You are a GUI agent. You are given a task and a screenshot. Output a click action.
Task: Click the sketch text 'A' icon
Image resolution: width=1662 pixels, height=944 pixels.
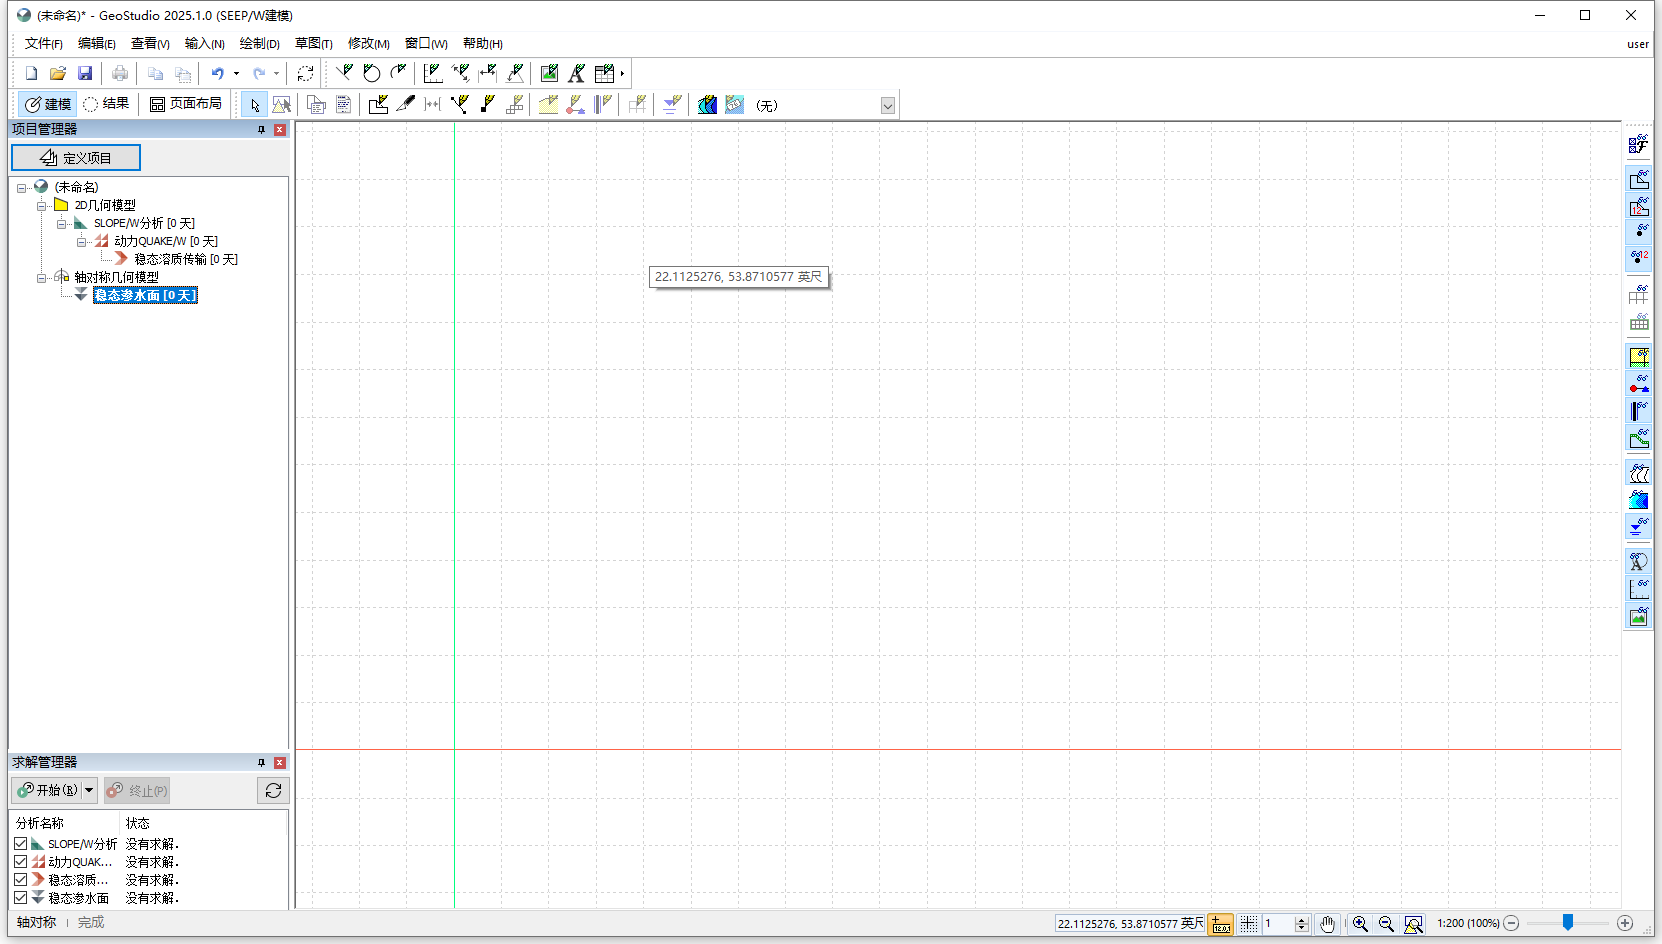tap(577, 73)
